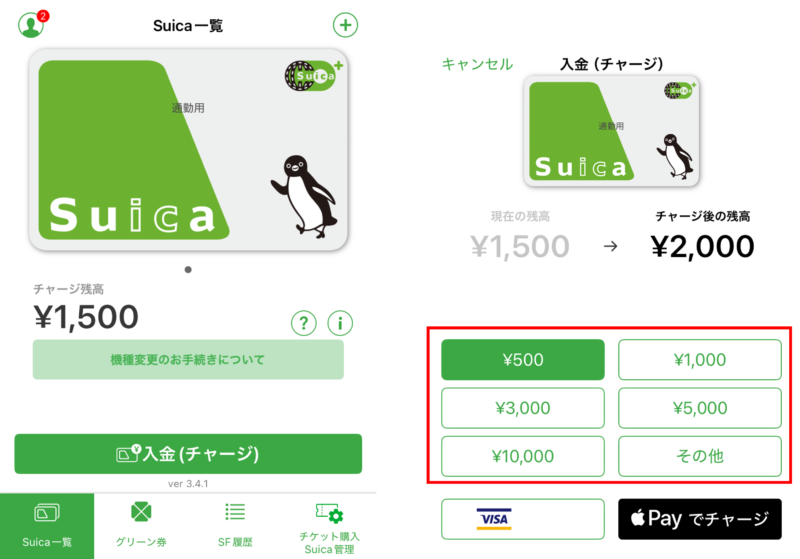
Task: Tap the info icon beside the balance
Action: [340, 323]
